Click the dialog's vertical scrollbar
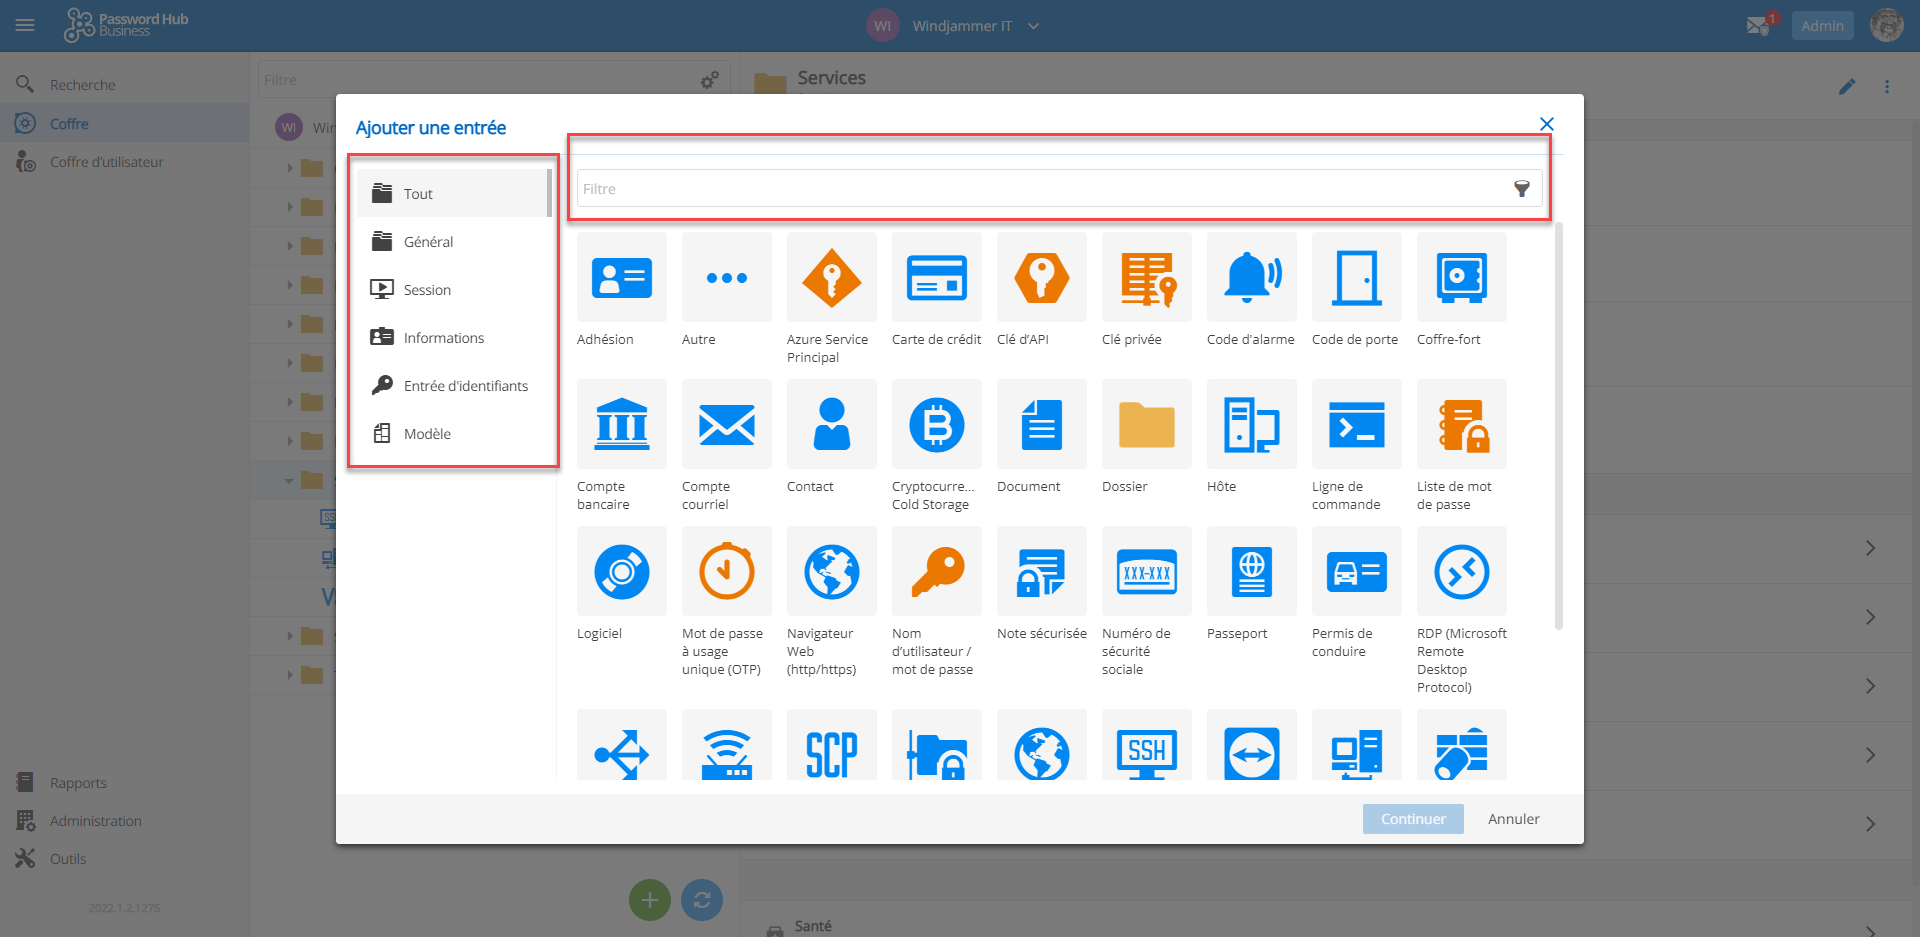The image size is (1920, 937). tap(1558, 430)
